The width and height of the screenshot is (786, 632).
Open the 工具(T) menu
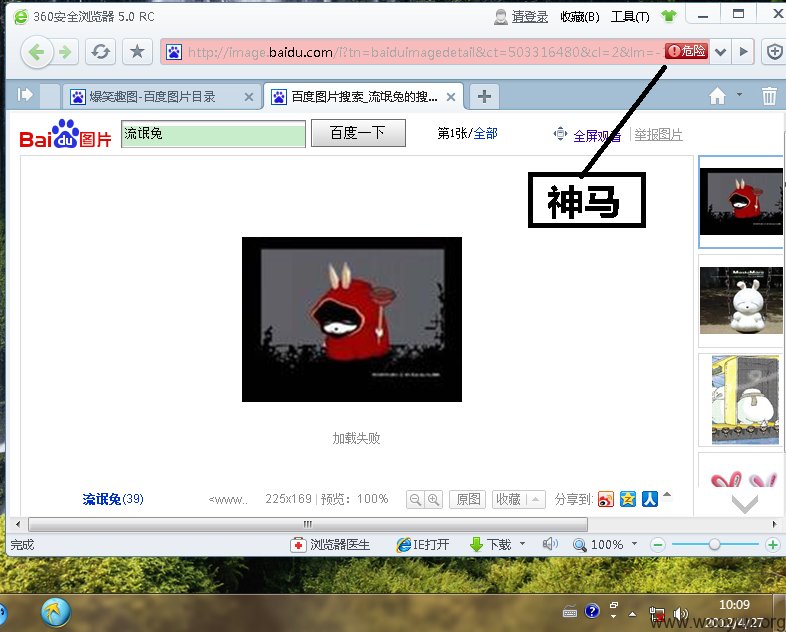630,17
